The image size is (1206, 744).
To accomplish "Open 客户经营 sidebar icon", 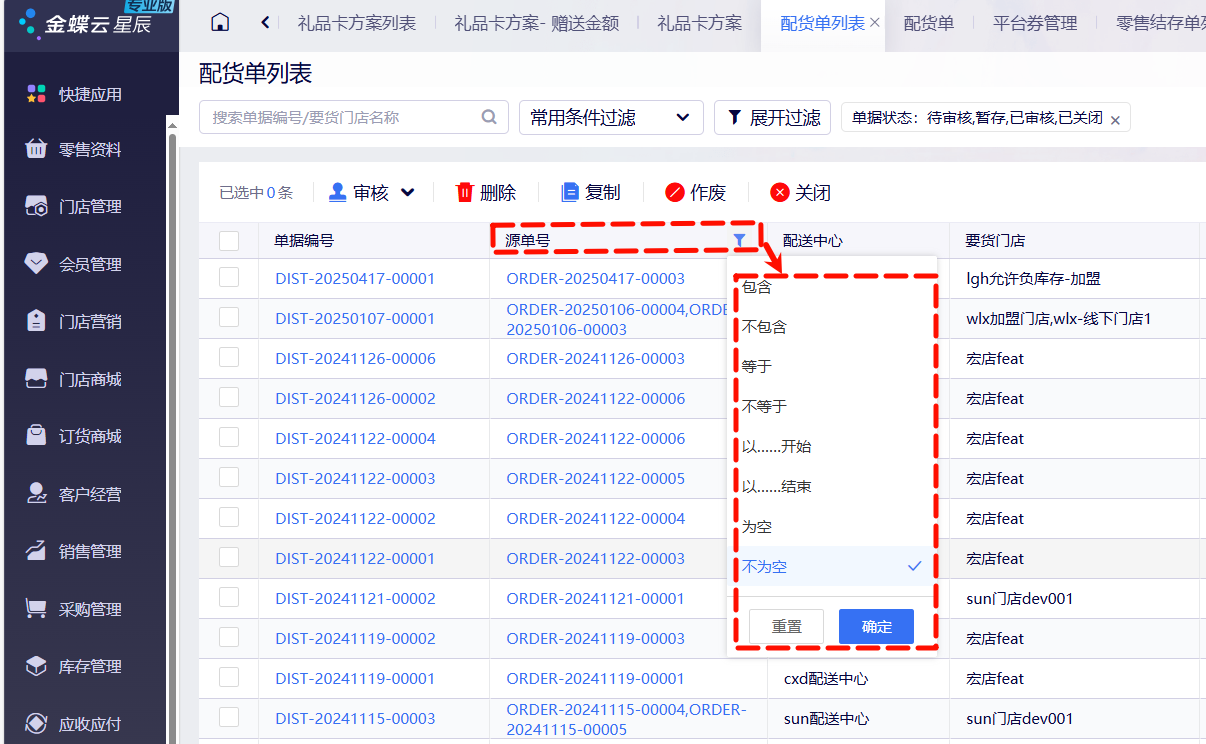I will pos(36,494).
